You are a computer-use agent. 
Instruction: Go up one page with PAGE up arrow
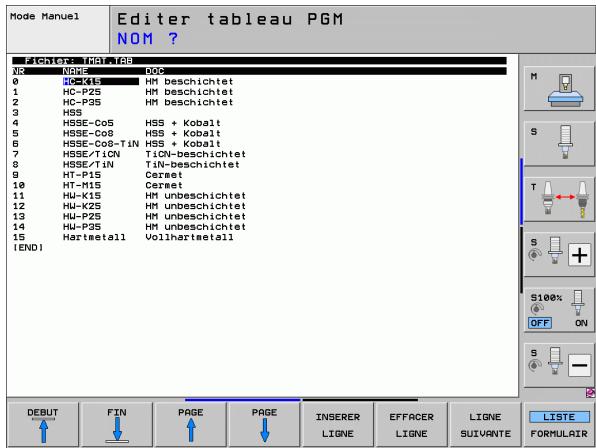(x=190, y=425)
